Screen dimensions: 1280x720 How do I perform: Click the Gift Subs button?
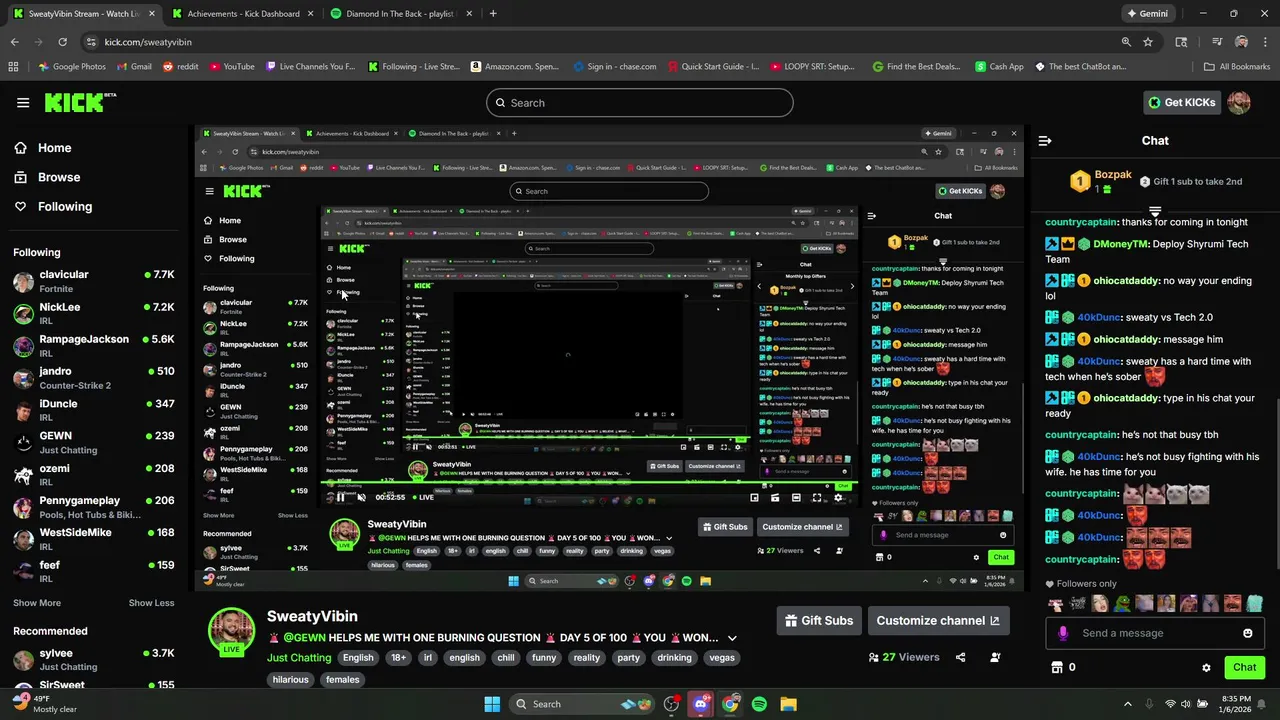tap(819, 620)
